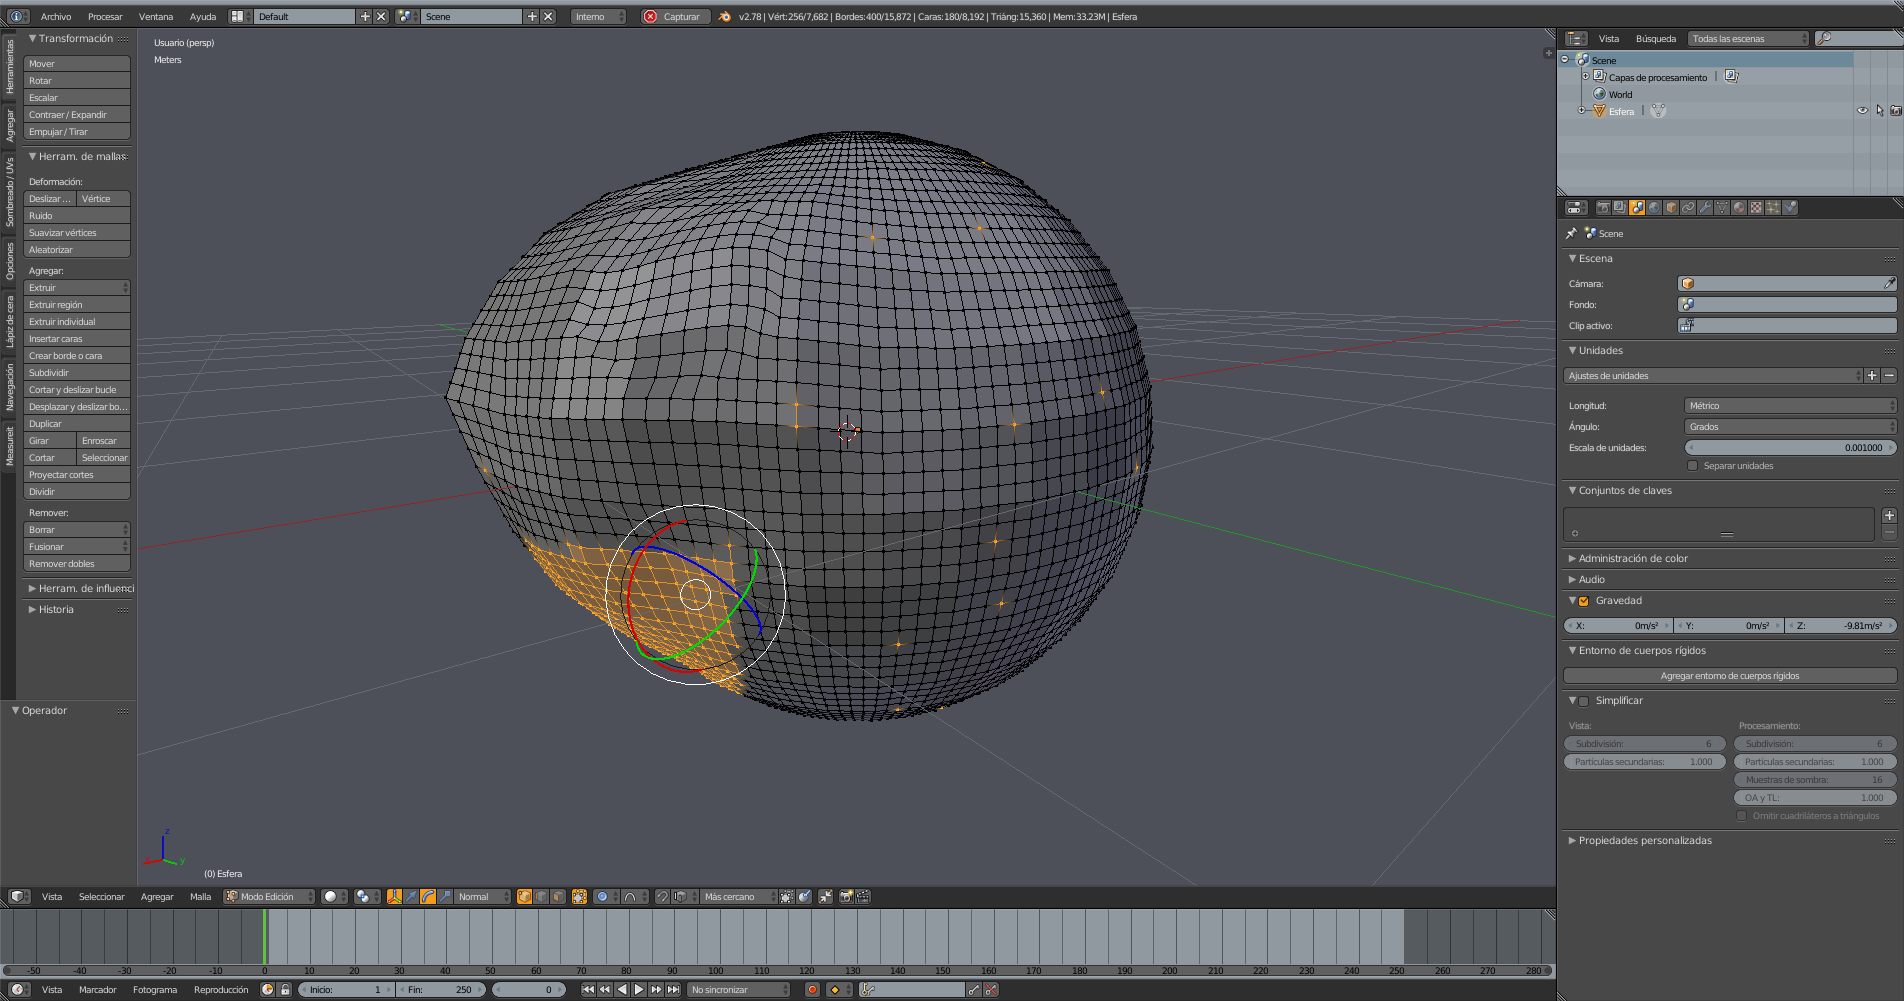Select the Physics properties tab
1904x1001 pixels.
[x=1790, y=208]
